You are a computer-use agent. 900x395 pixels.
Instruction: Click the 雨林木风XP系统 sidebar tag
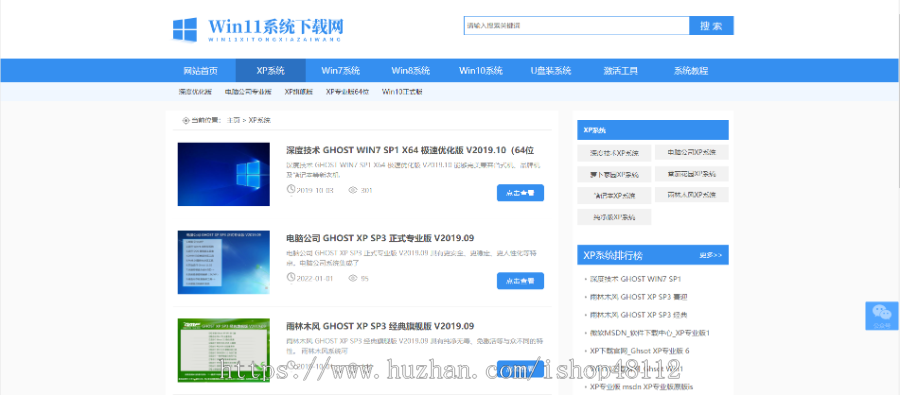(x=692, y=195)
